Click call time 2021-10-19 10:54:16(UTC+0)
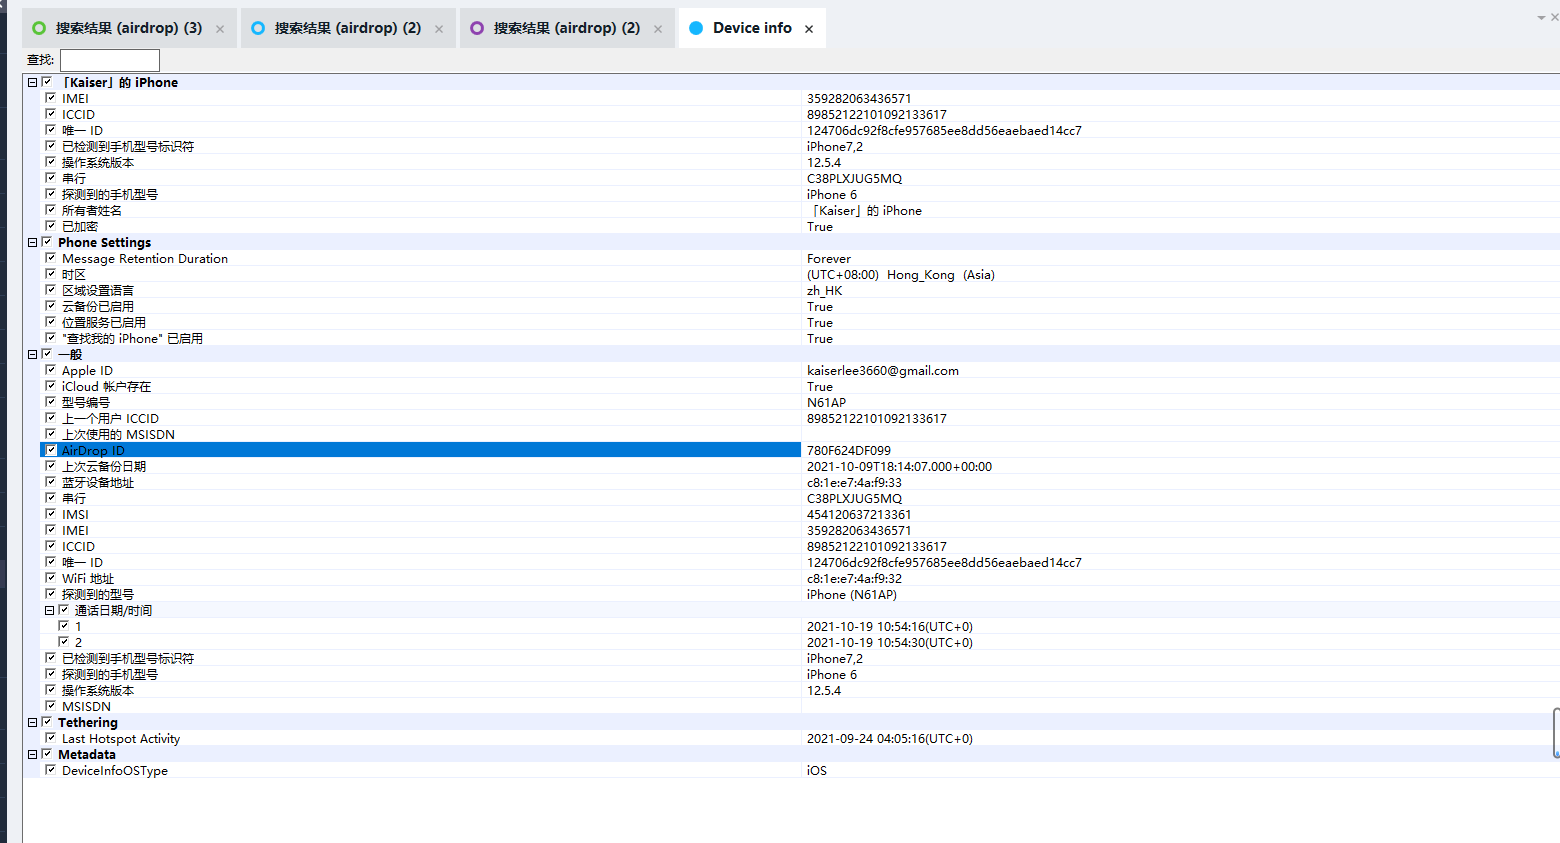 890,626
